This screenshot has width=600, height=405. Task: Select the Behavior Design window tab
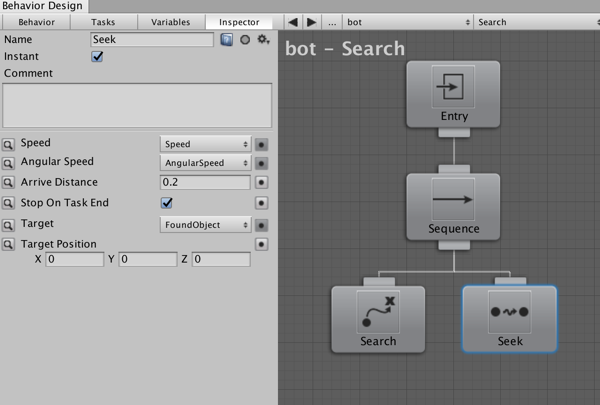(x=43, y=6)
